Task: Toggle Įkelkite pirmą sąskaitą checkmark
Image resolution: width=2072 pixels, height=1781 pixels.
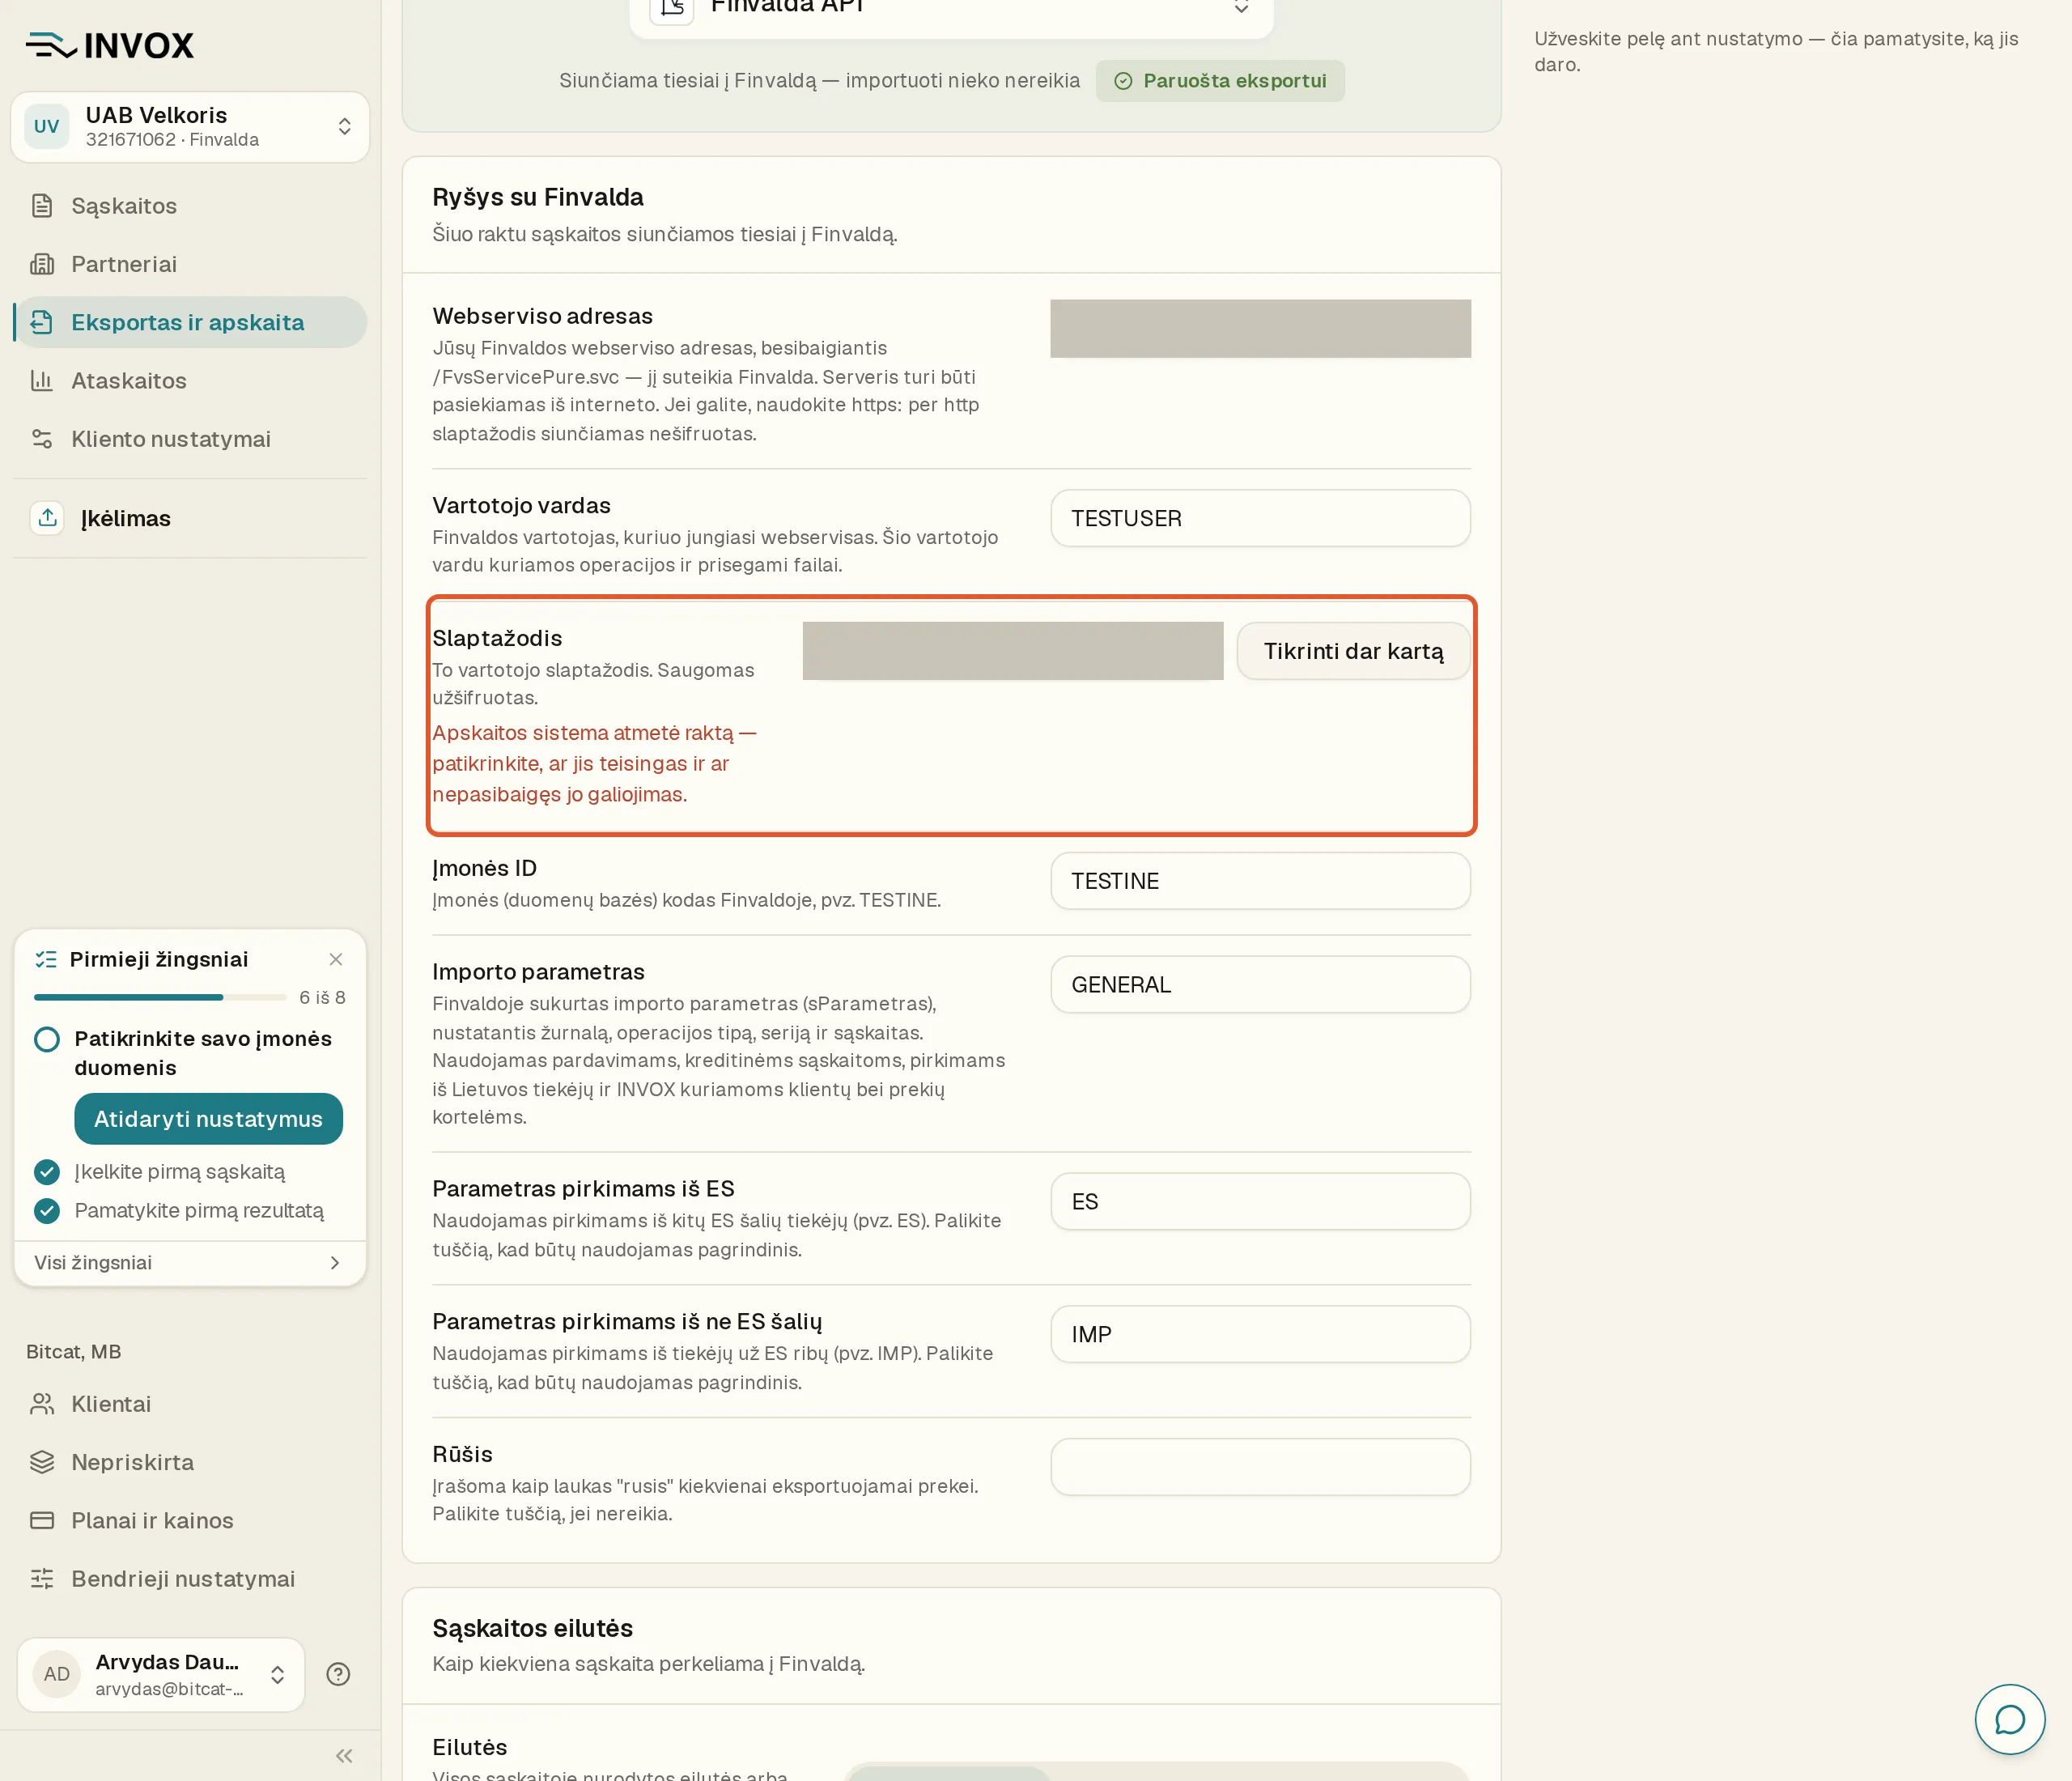Action: tap(47, 1172)
